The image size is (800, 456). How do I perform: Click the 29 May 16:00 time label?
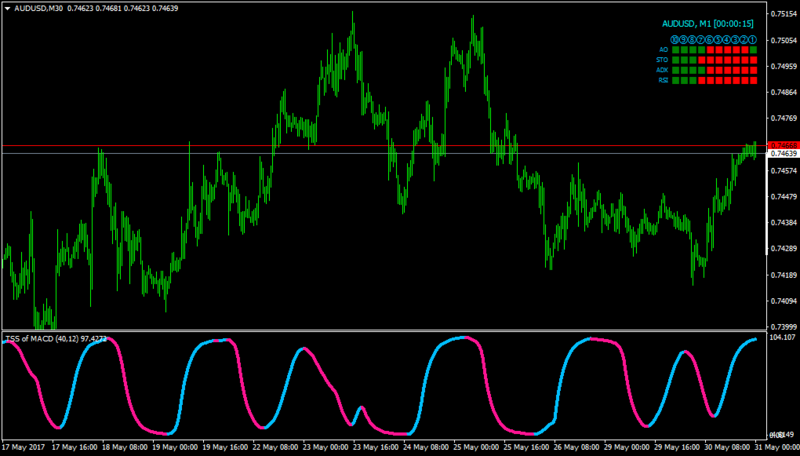(678, 447)
